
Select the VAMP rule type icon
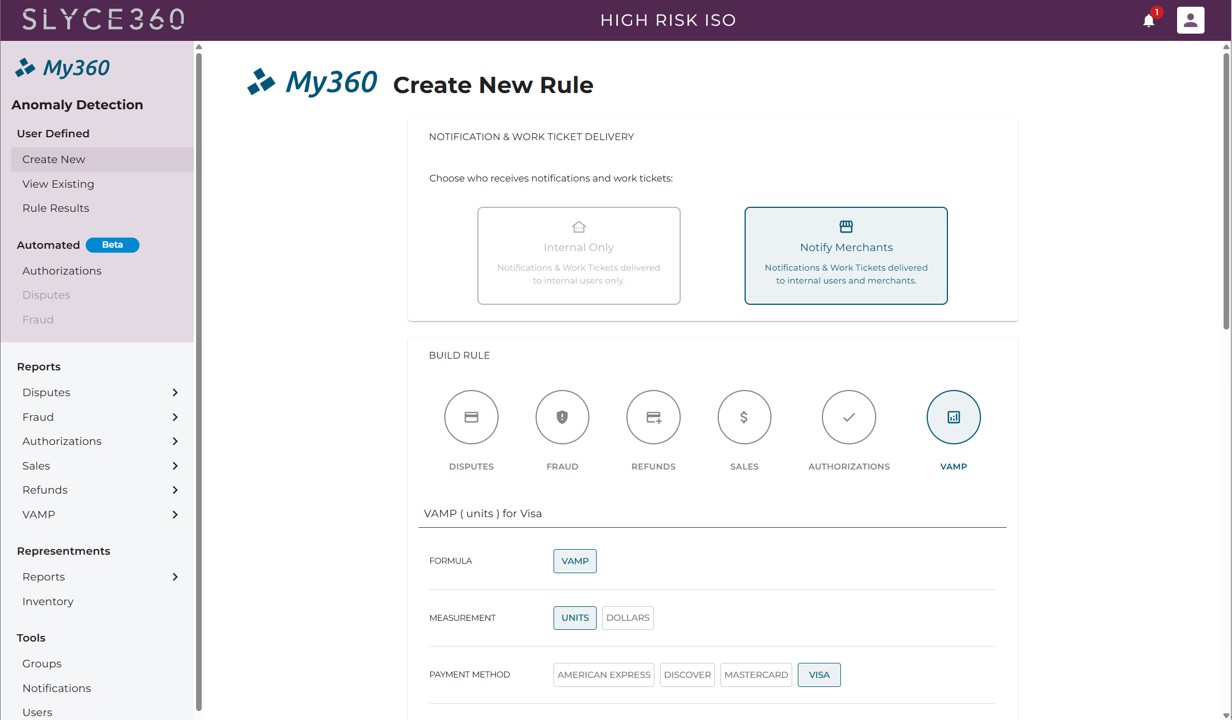953,417
